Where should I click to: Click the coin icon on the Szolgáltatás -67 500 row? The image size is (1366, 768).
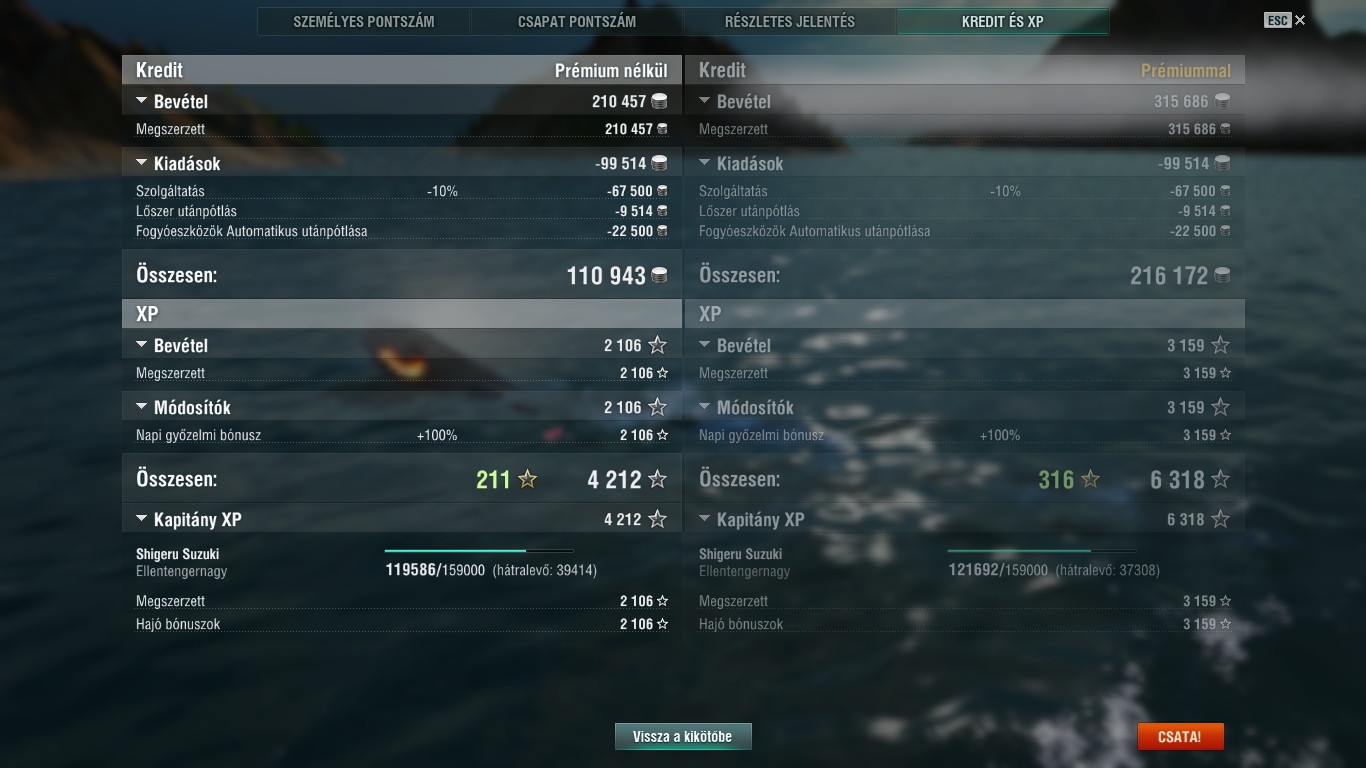click(662, 191)
